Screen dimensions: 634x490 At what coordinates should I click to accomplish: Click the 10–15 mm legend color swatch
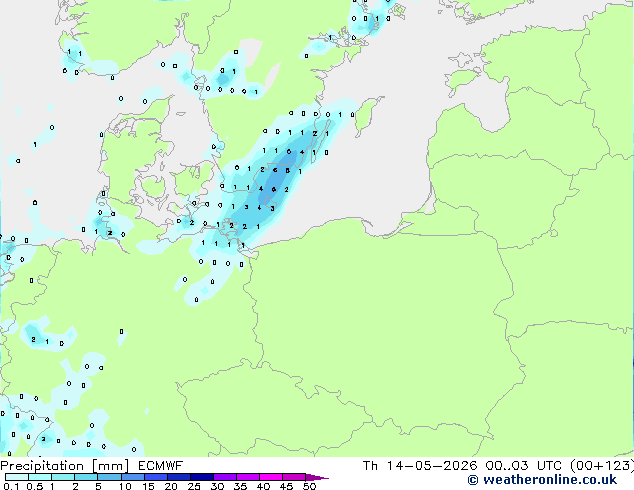pos(132,477)
